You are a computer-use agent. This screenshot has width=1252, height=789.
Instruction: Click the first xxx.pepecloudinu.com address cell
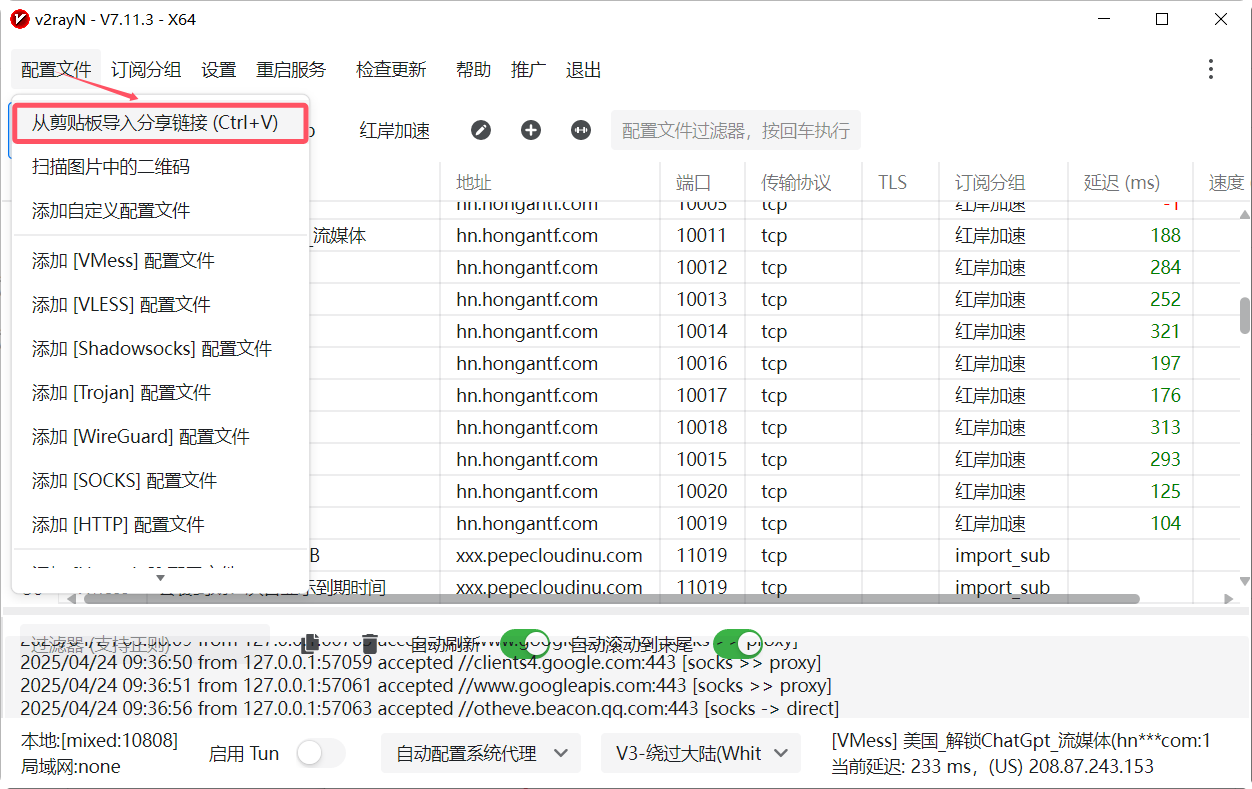click(x=549, y=556)
